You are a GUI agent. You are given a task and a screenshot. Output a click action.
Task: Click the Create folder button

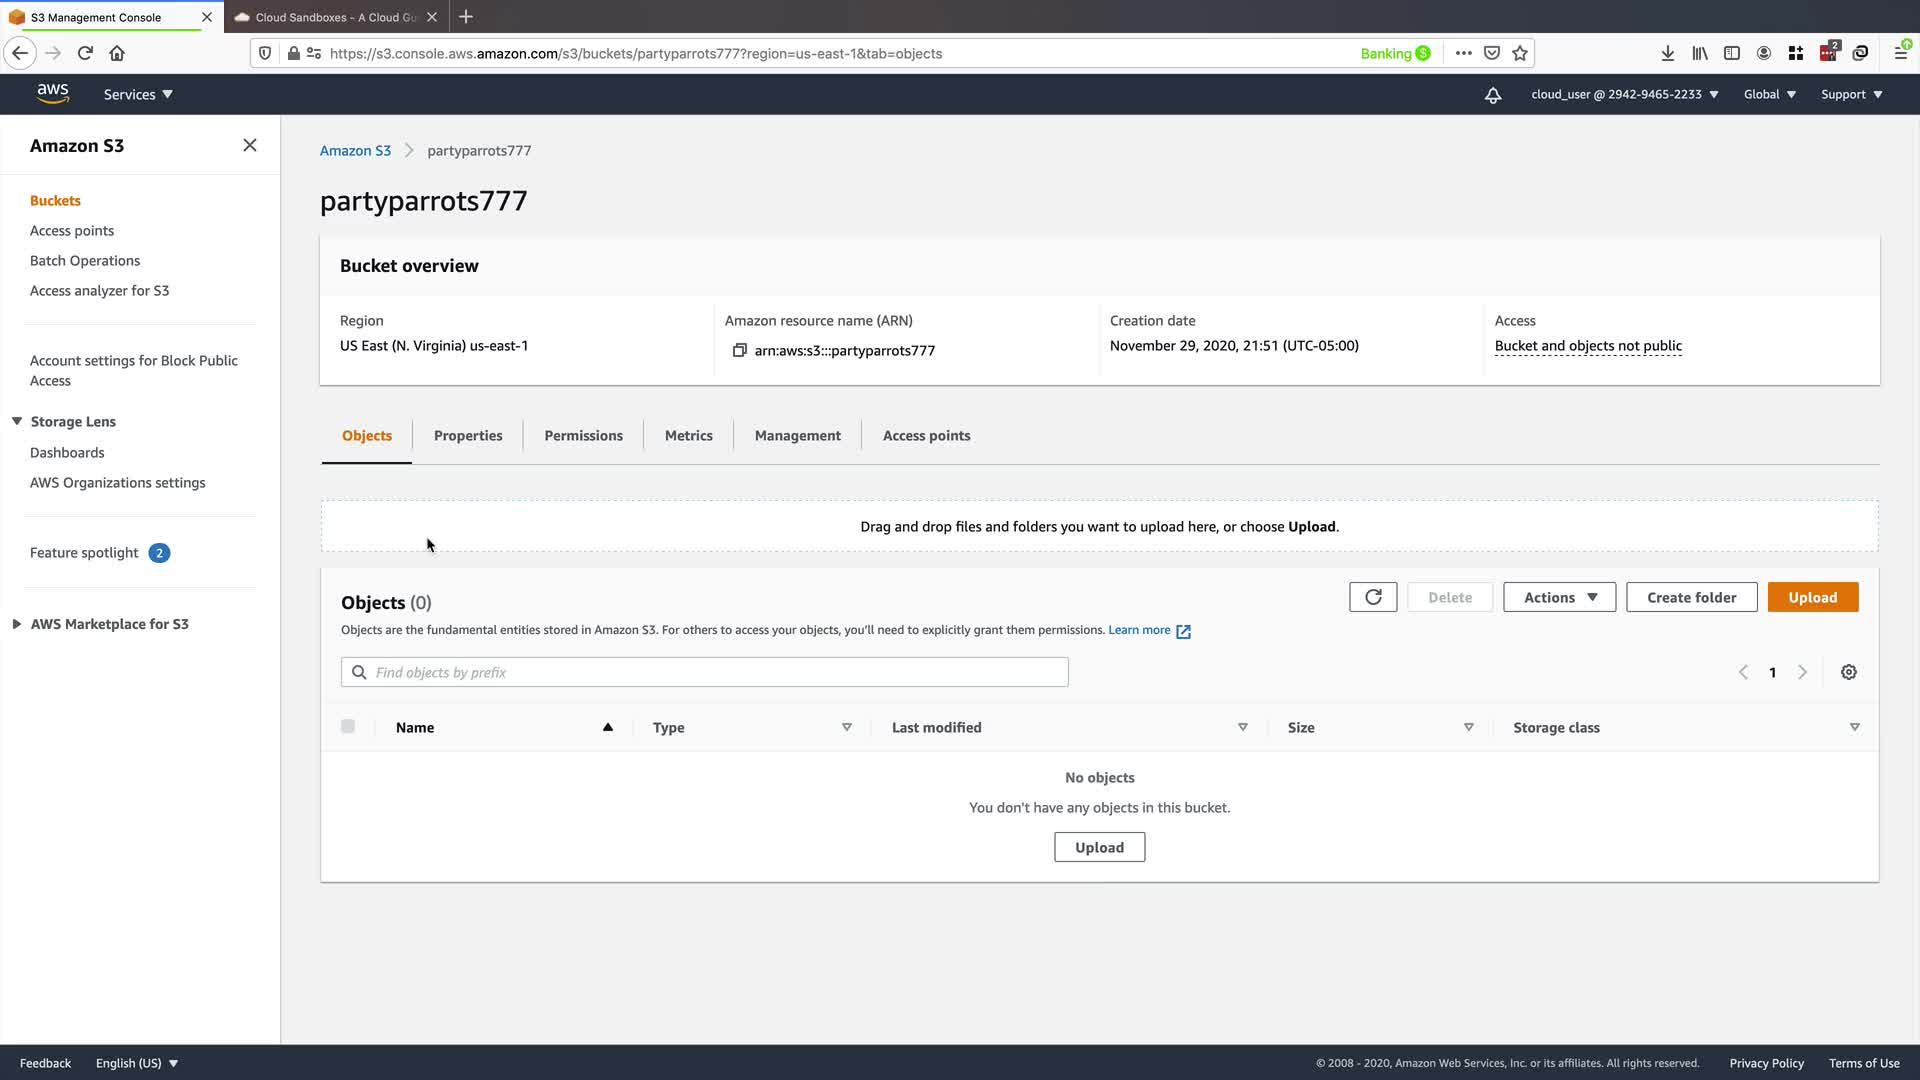[1691, 597]
